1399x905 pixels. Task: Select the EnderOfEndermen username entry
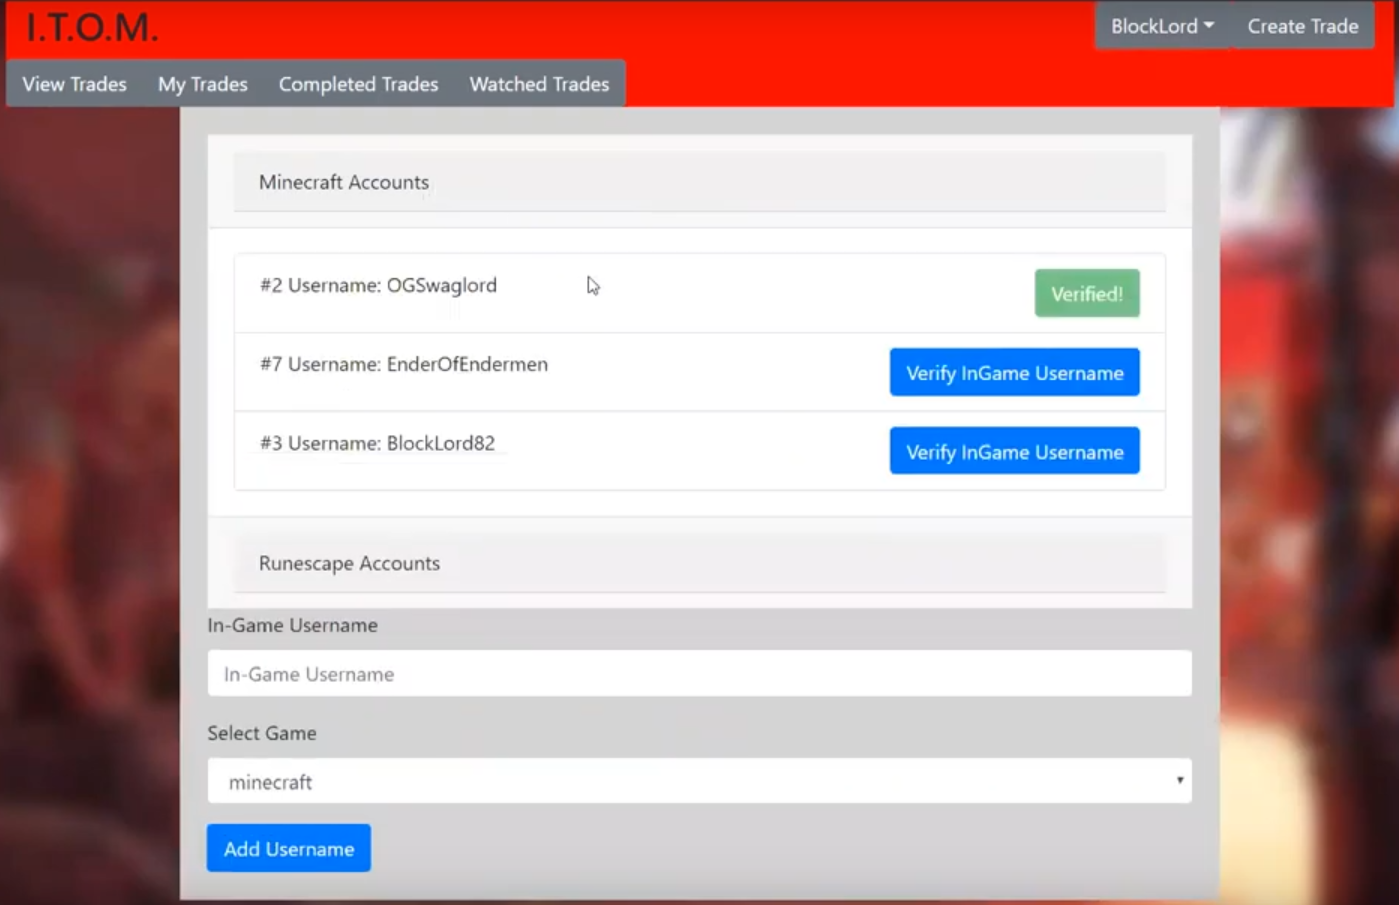click(x=403, y=365)
